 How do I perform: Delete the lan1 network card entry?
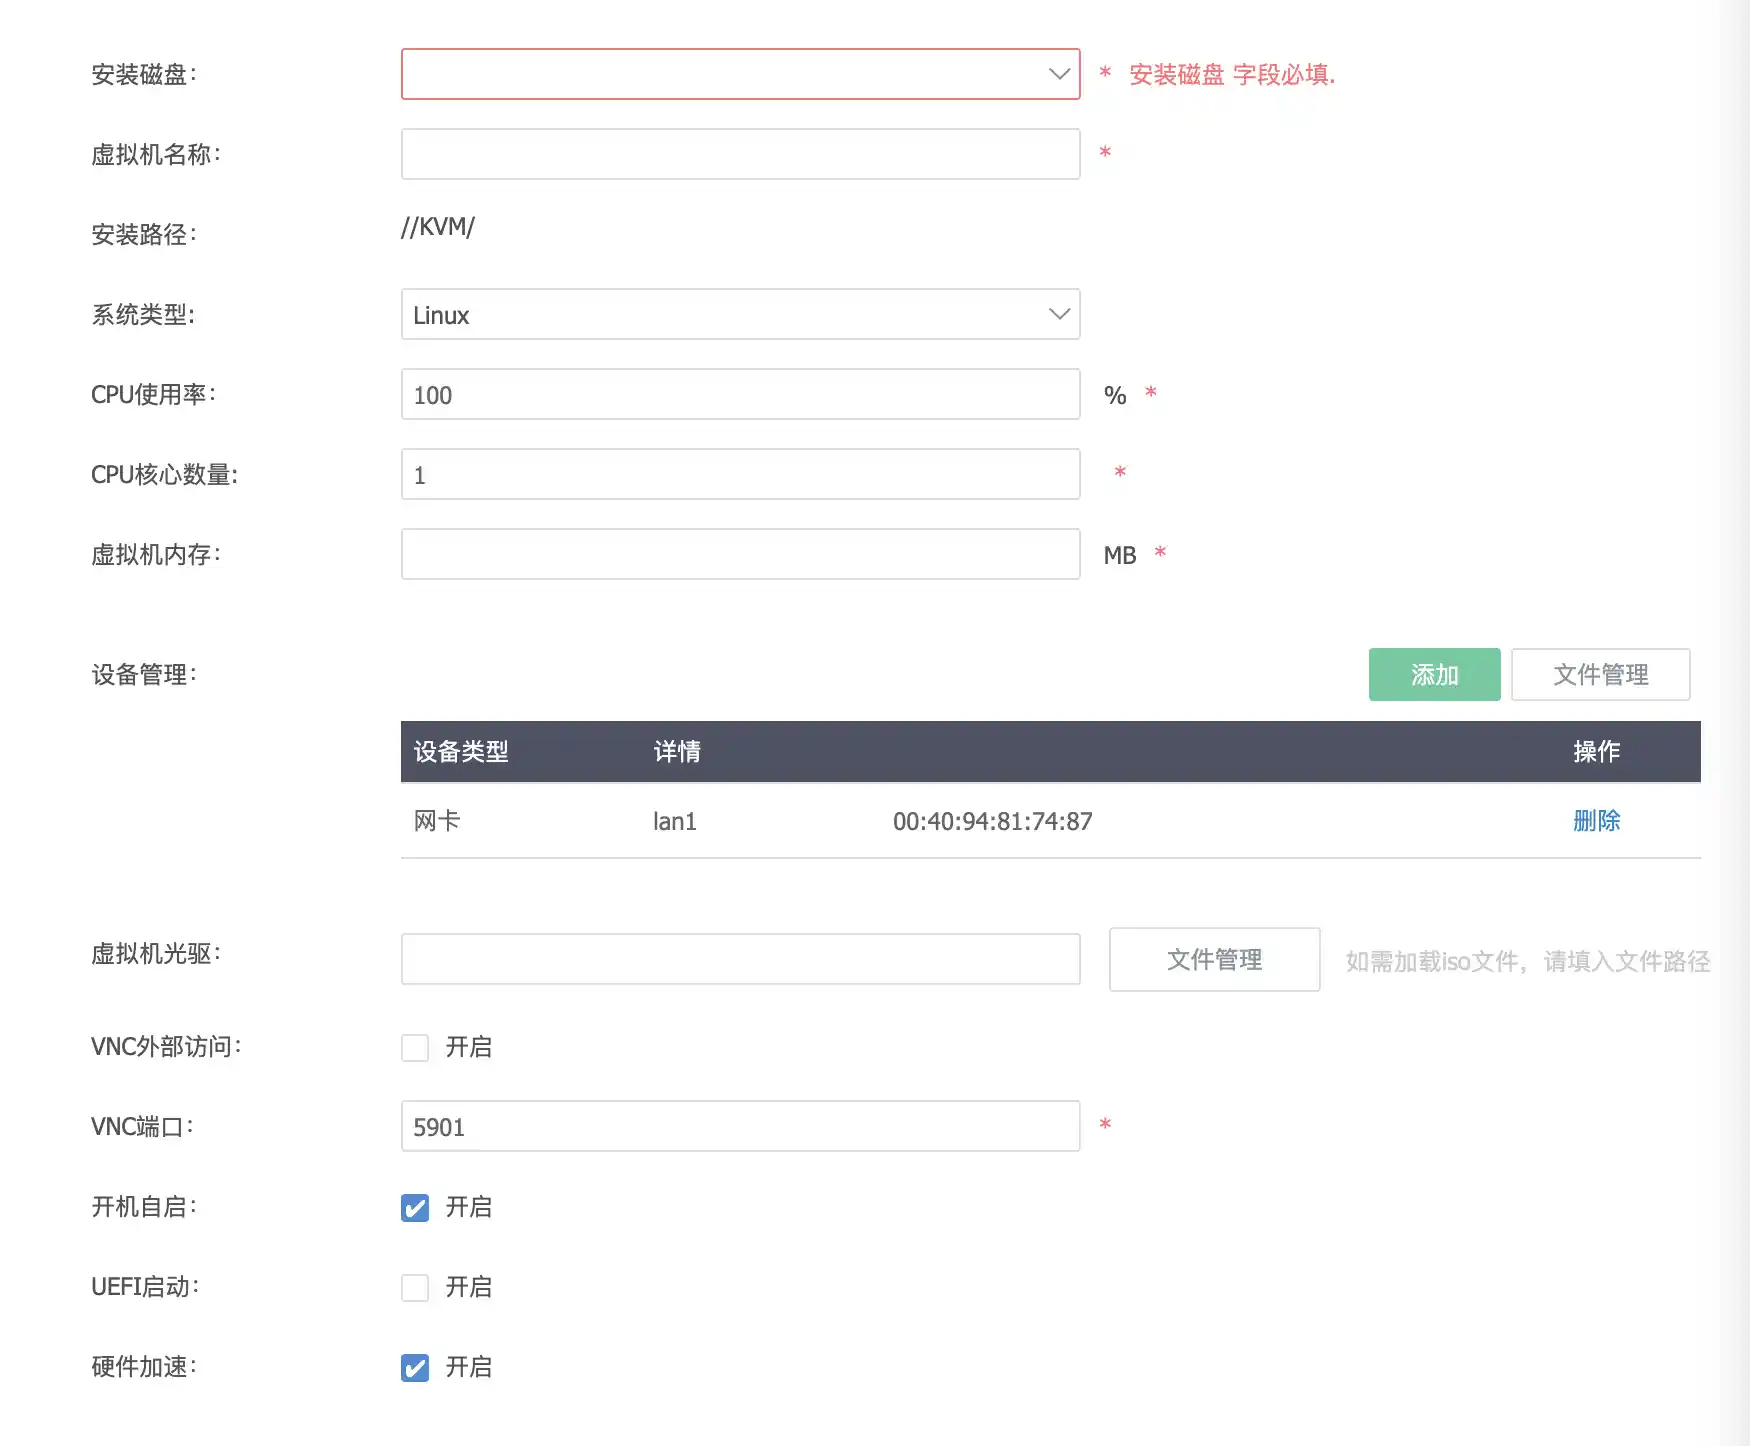(x=1596, y=821)
